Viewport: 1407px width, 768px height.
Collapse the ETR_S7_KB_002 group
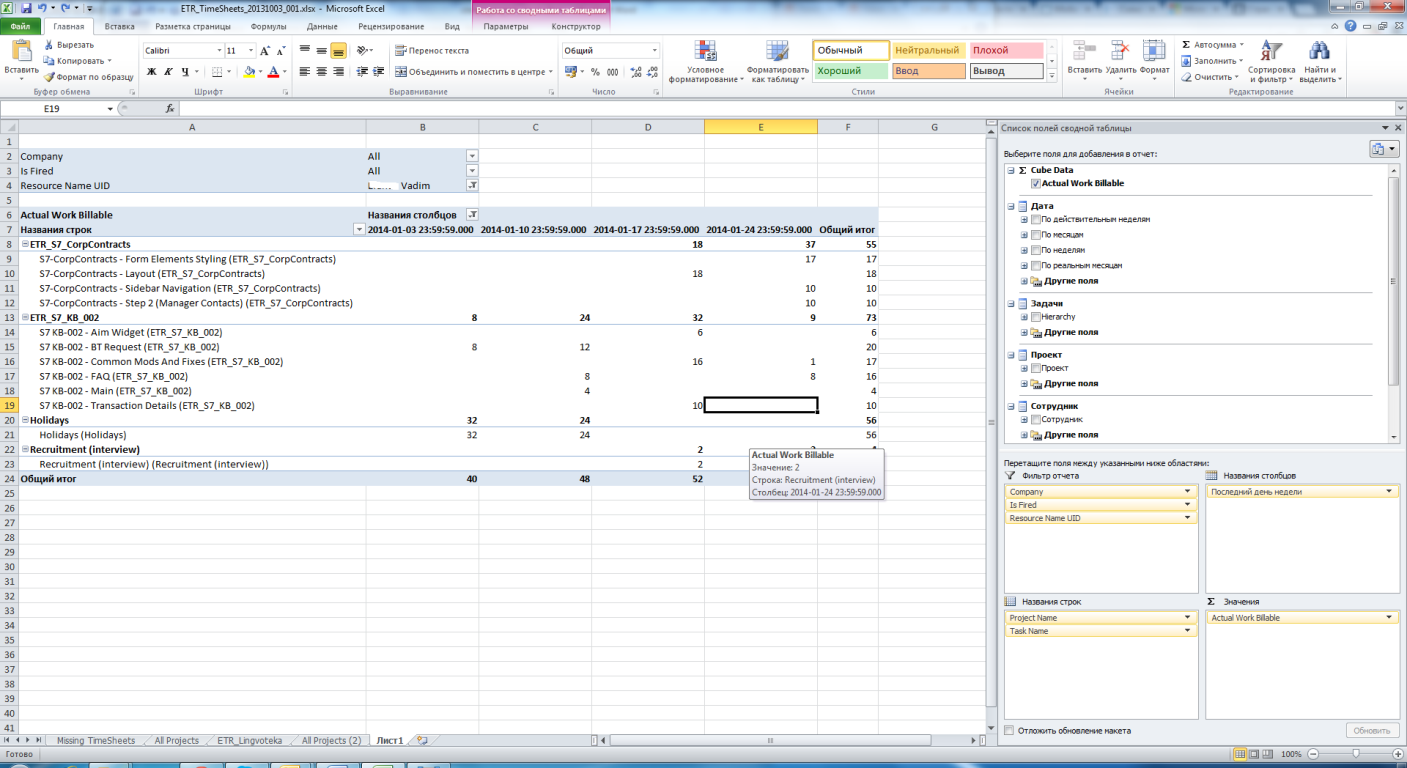[x=25, y=318]
